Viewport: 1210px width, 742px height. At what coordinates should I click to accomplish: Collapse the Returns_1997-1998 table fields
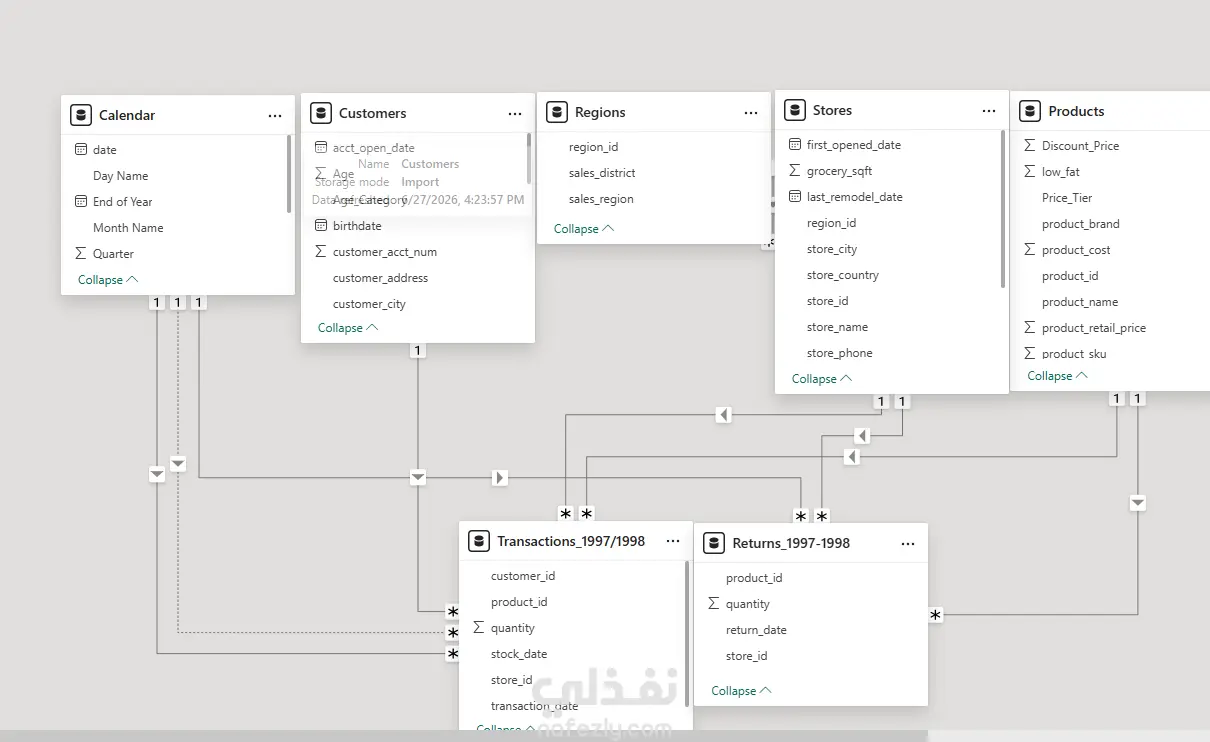click(x=742, y=691)
